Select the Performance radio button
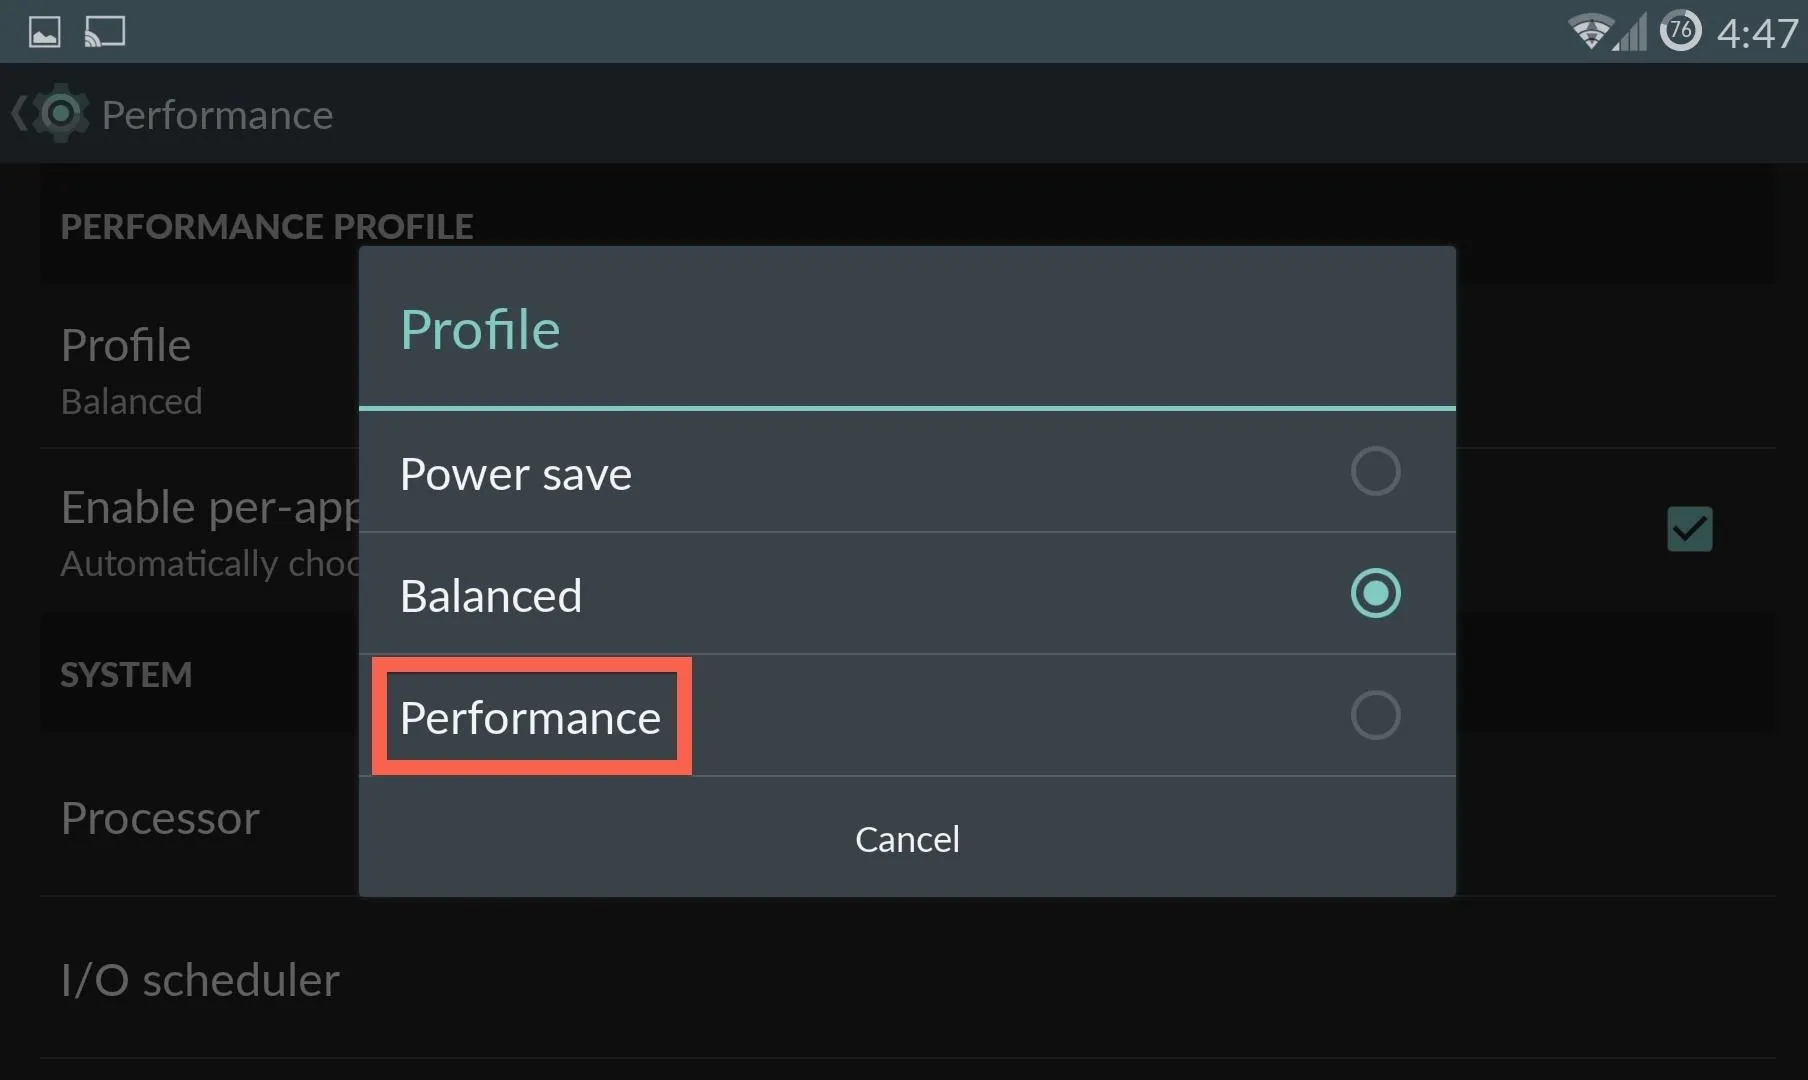The width and height of the screenshot is (1808, 1080). point(1375,715)
